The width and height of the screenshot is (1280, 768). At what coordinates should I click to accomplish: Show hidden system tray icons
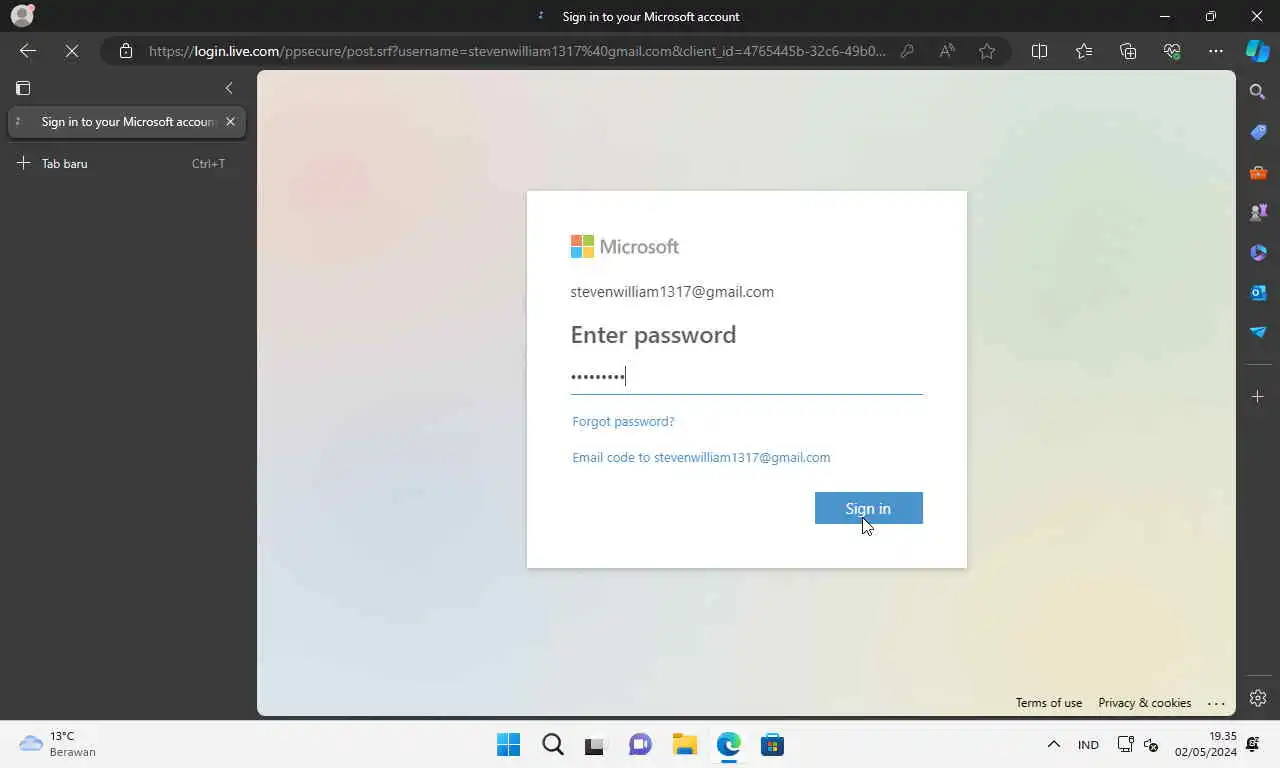1053,745
